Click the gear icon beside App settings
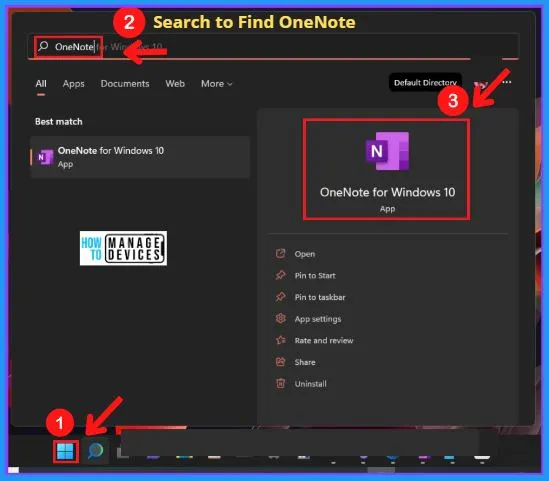The width and height of the screenshot is (549, 481). tap(280, 319)
